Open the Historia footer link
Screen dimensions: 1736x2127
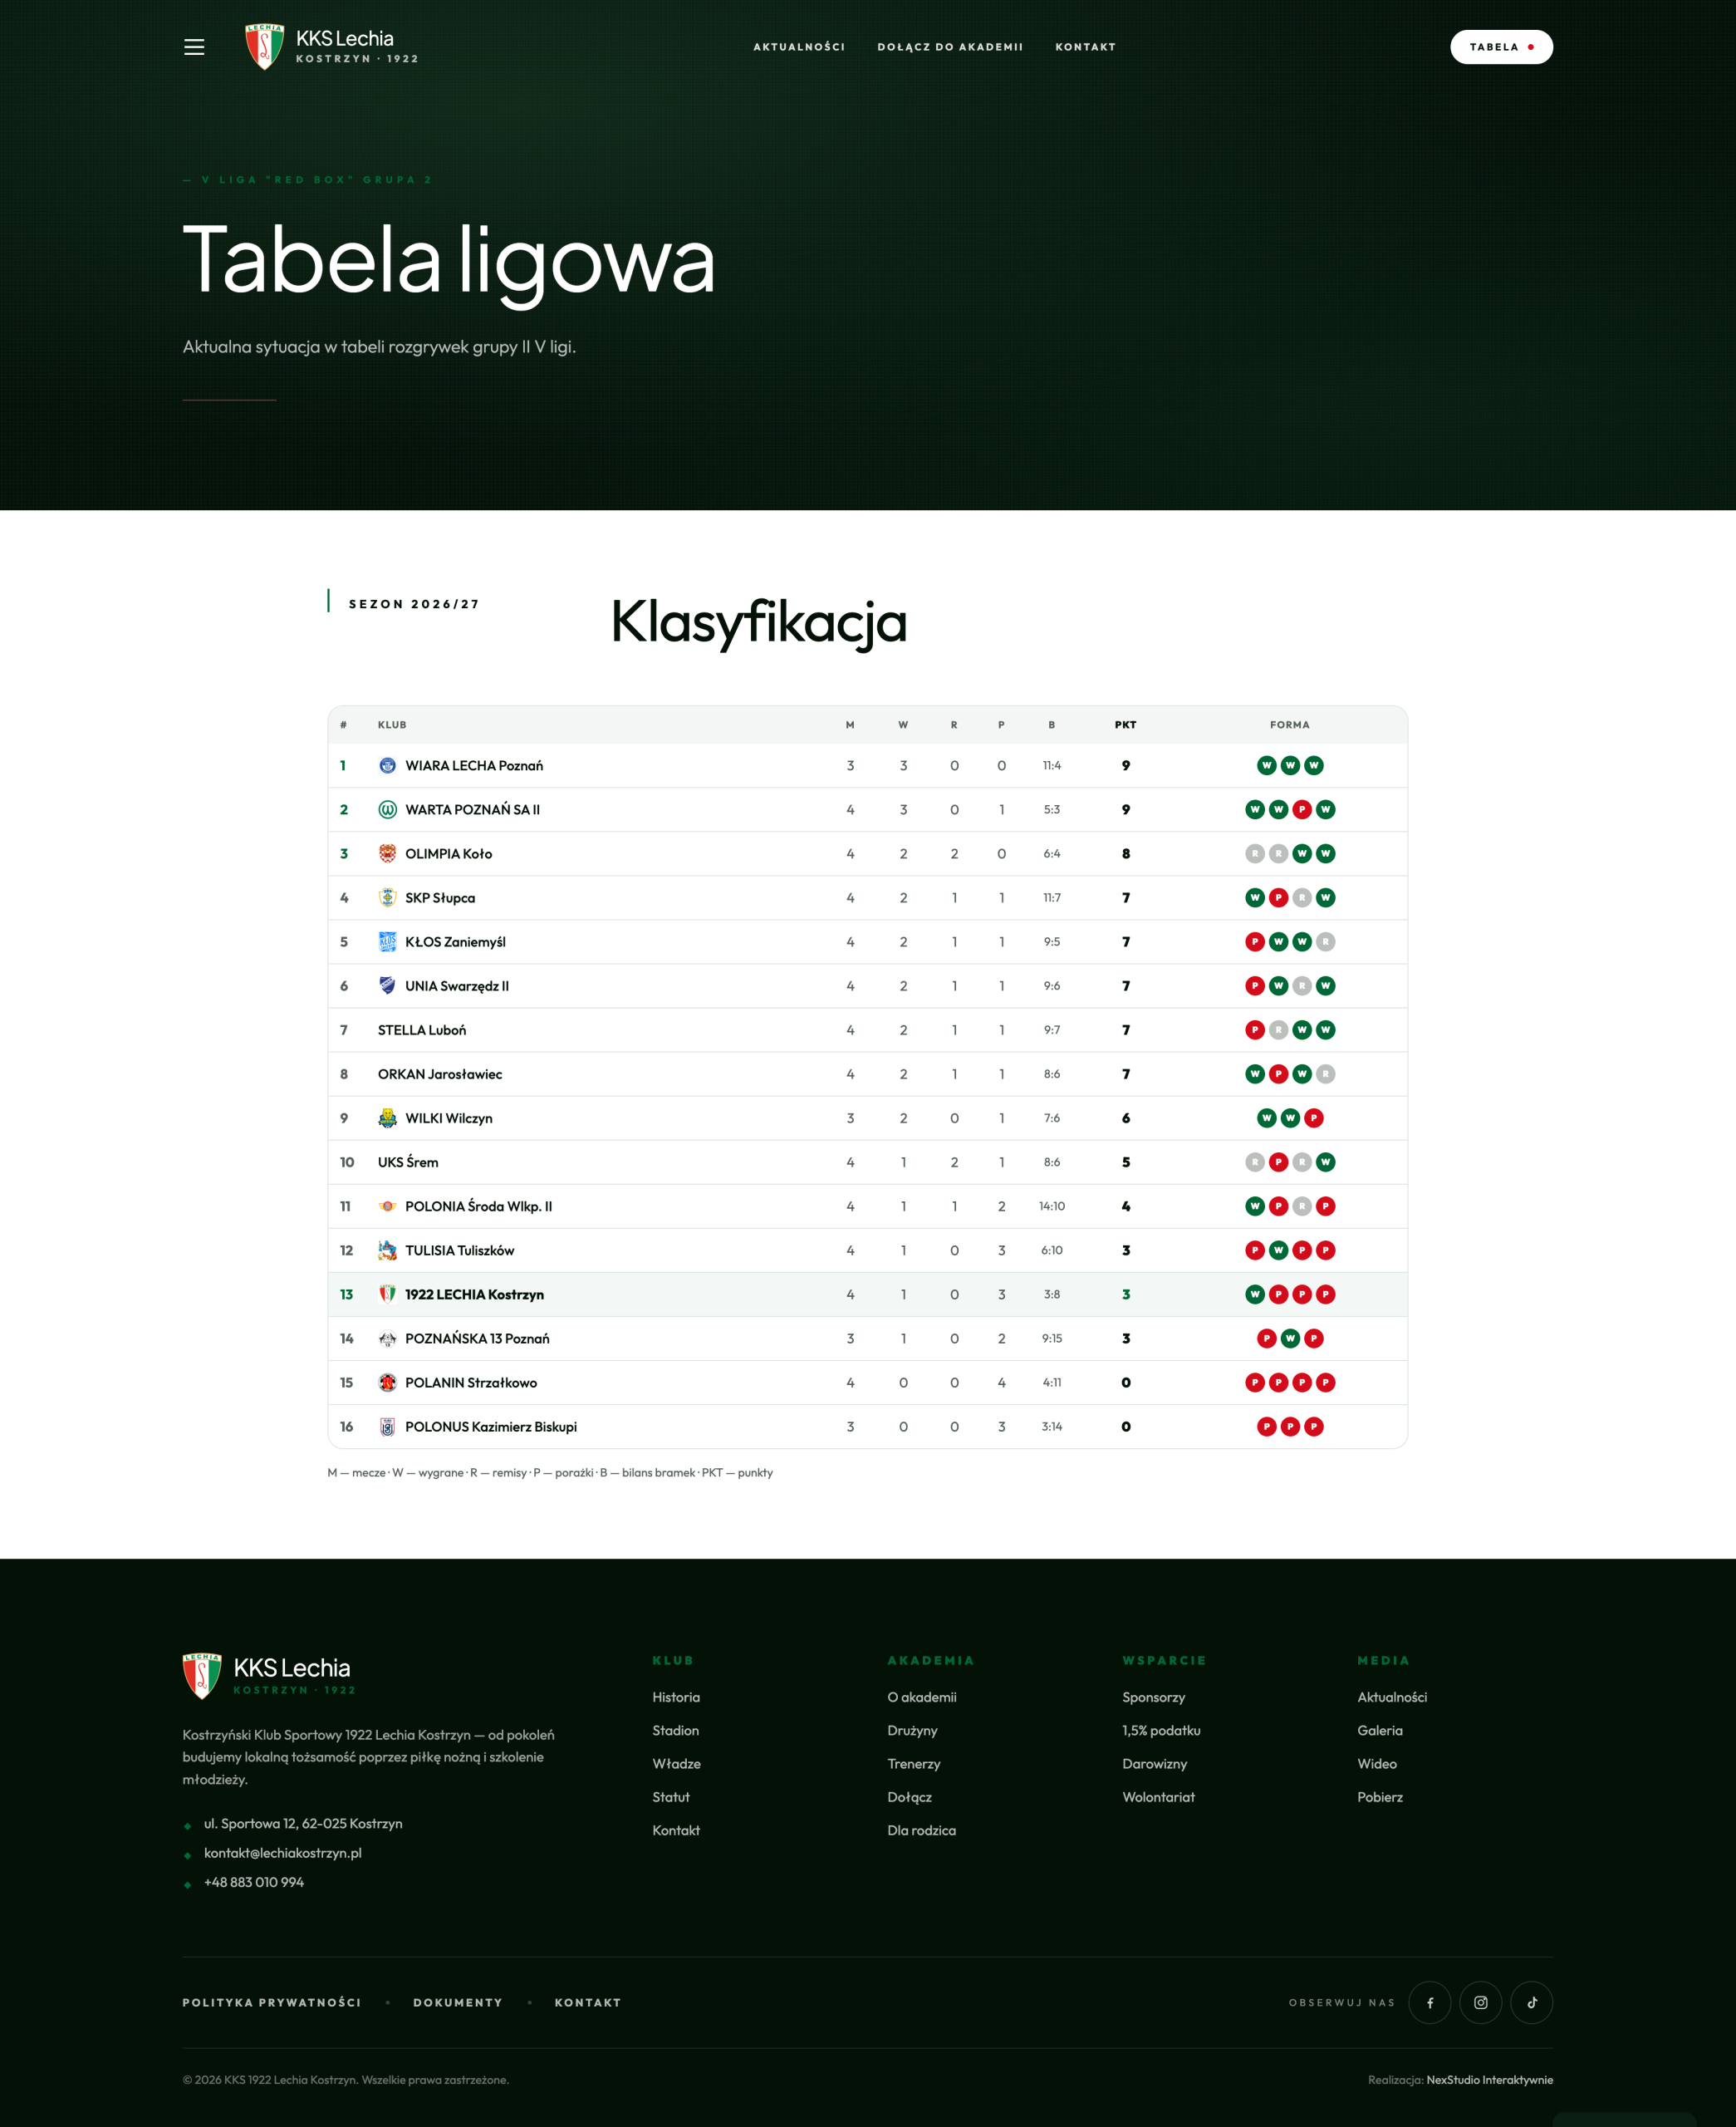coord(676,1698)
